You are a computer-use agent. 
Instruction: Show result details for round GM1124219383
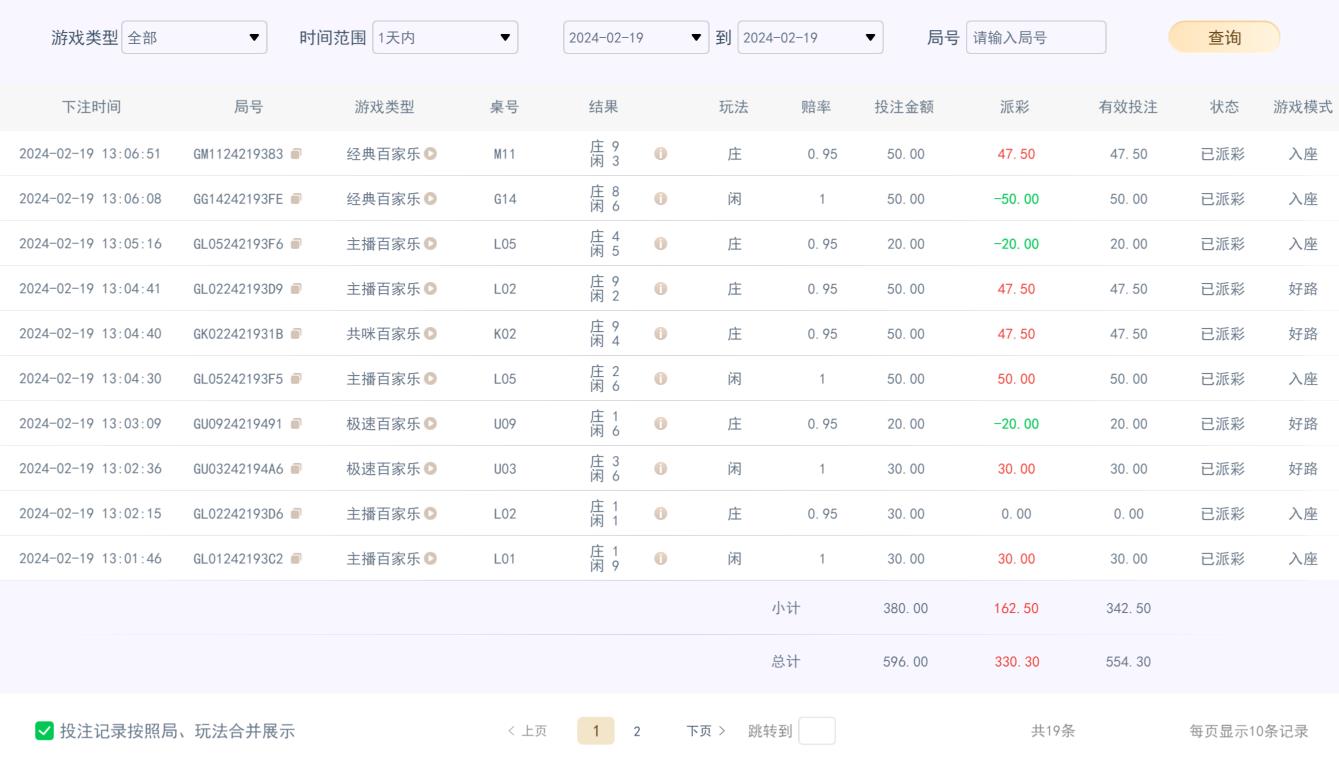click(x=660, y=154)
